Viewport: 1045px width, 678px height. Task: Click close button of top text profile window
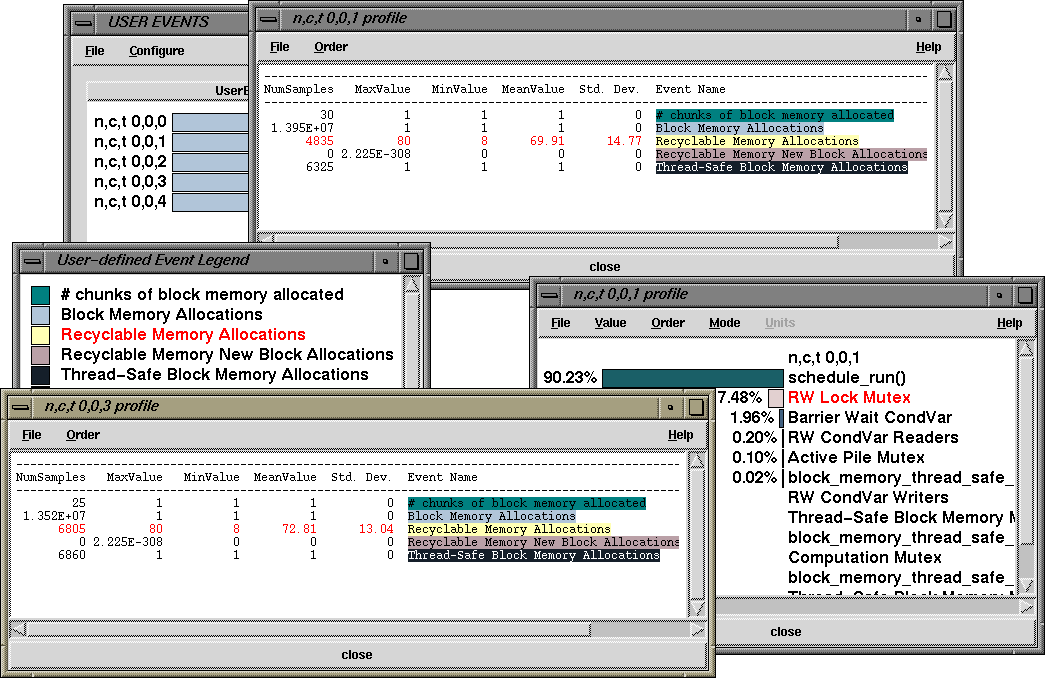point(604,267)
